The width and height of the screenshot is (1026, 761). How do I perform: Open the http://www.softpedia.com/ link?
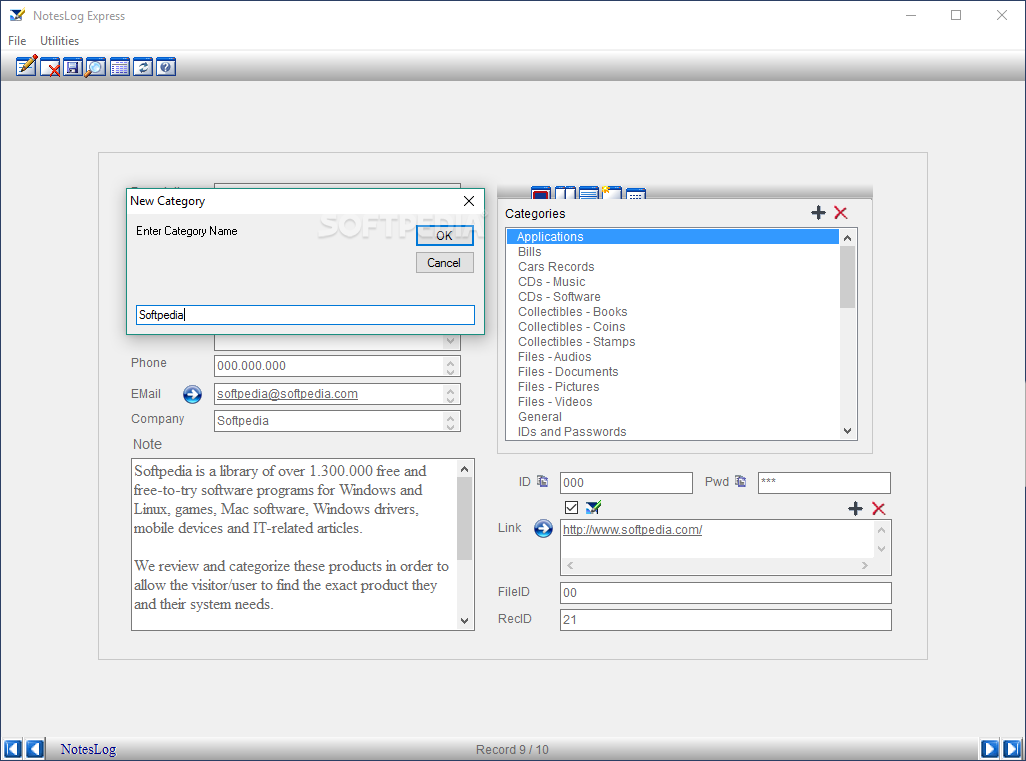click(x=632, y=529)
